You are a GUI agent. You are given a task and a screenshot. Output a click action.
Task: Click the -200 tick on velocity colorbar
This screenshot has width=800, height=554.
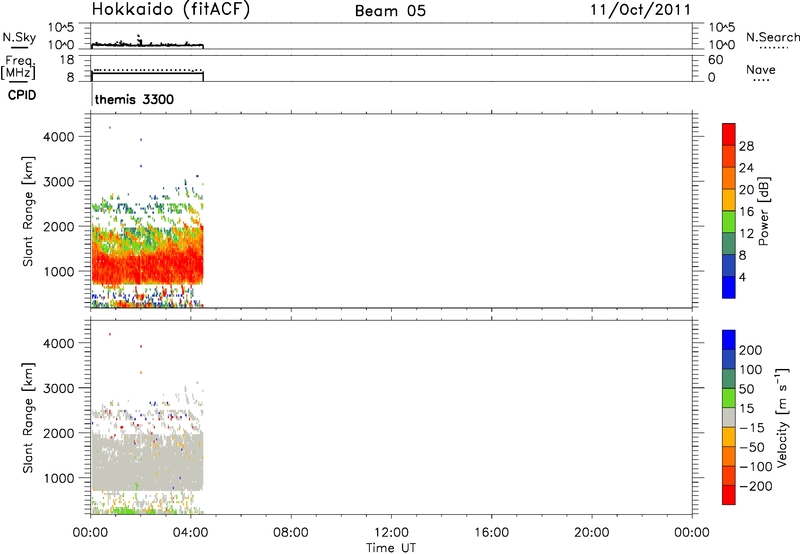pos(755,486)
